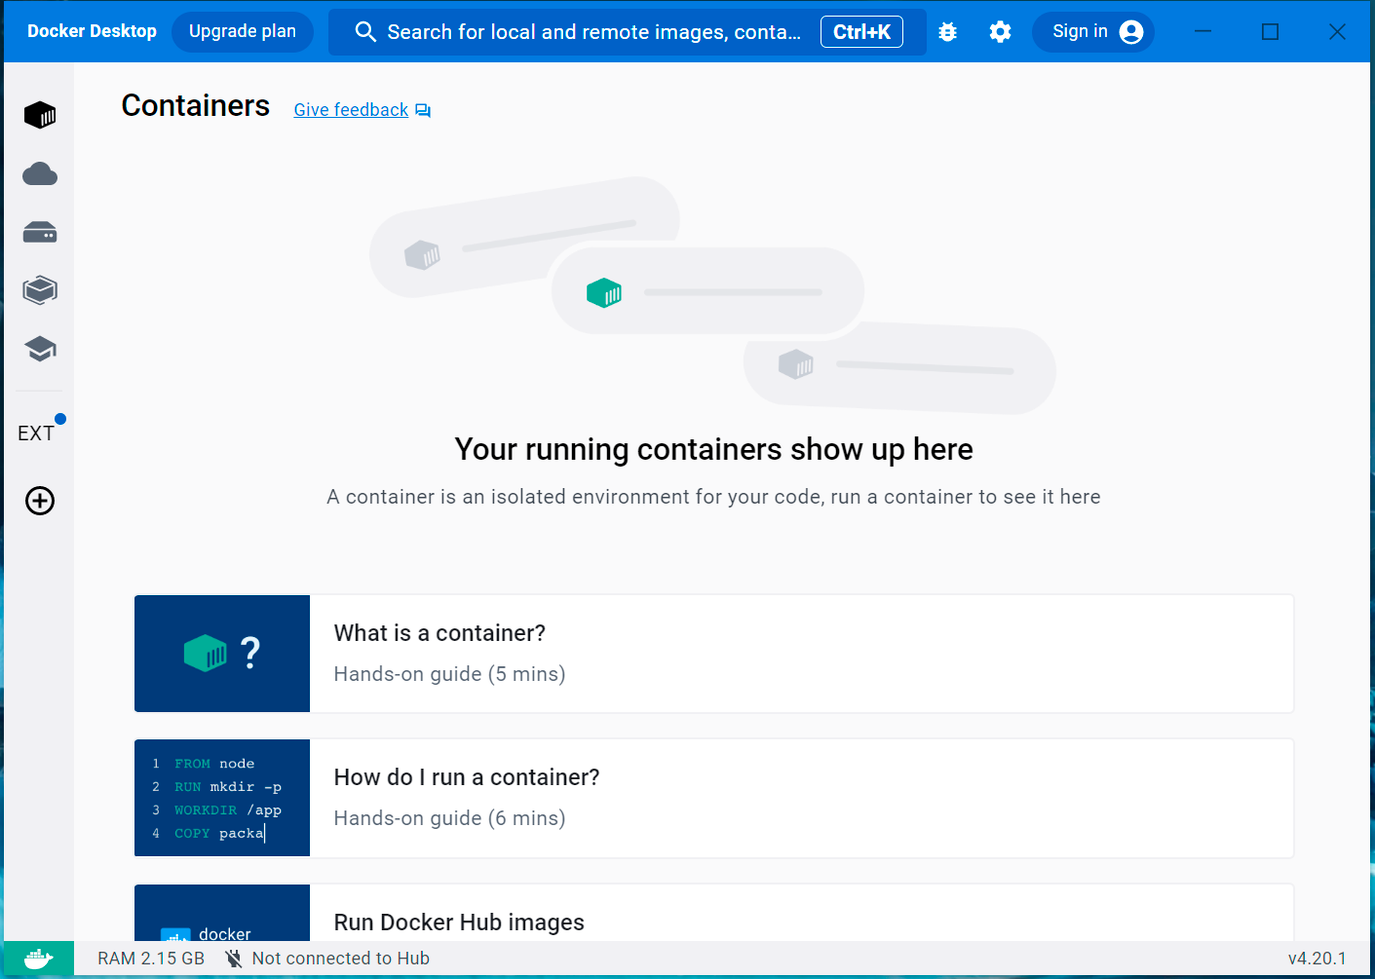The width and height of the screenshot is (1375, 979).
Task: Open the Give feedback link
Action: point(351,110)
